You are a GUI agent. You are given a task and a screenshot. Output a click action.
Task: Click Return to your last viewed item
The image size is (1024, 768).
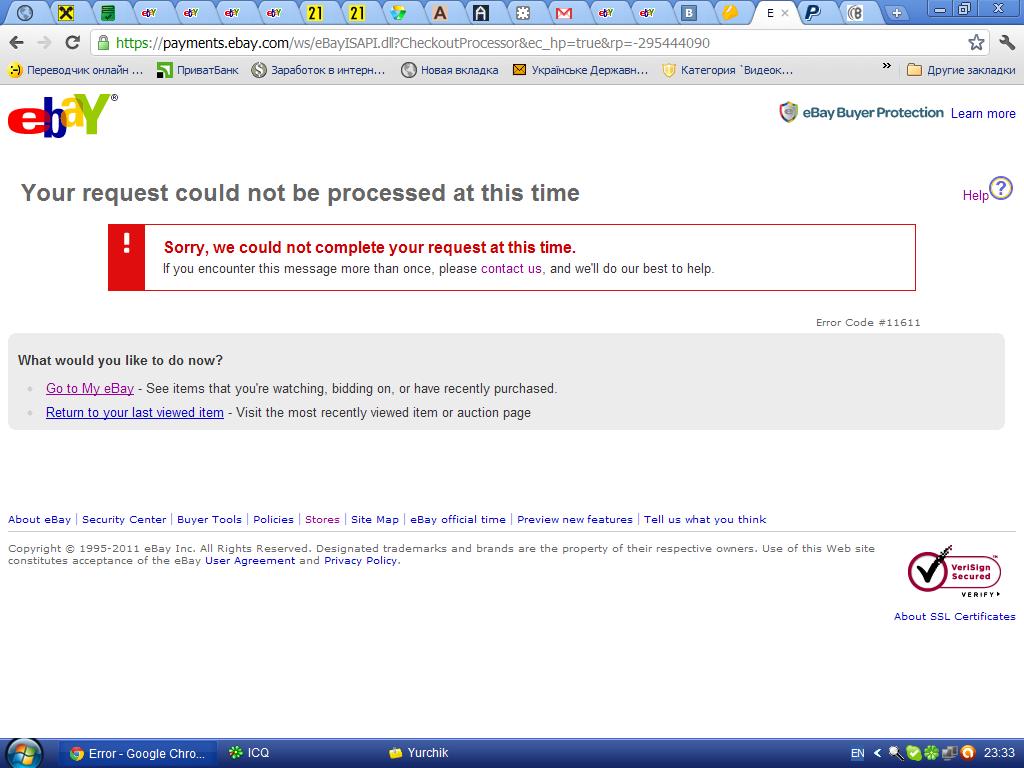point(135,413)
